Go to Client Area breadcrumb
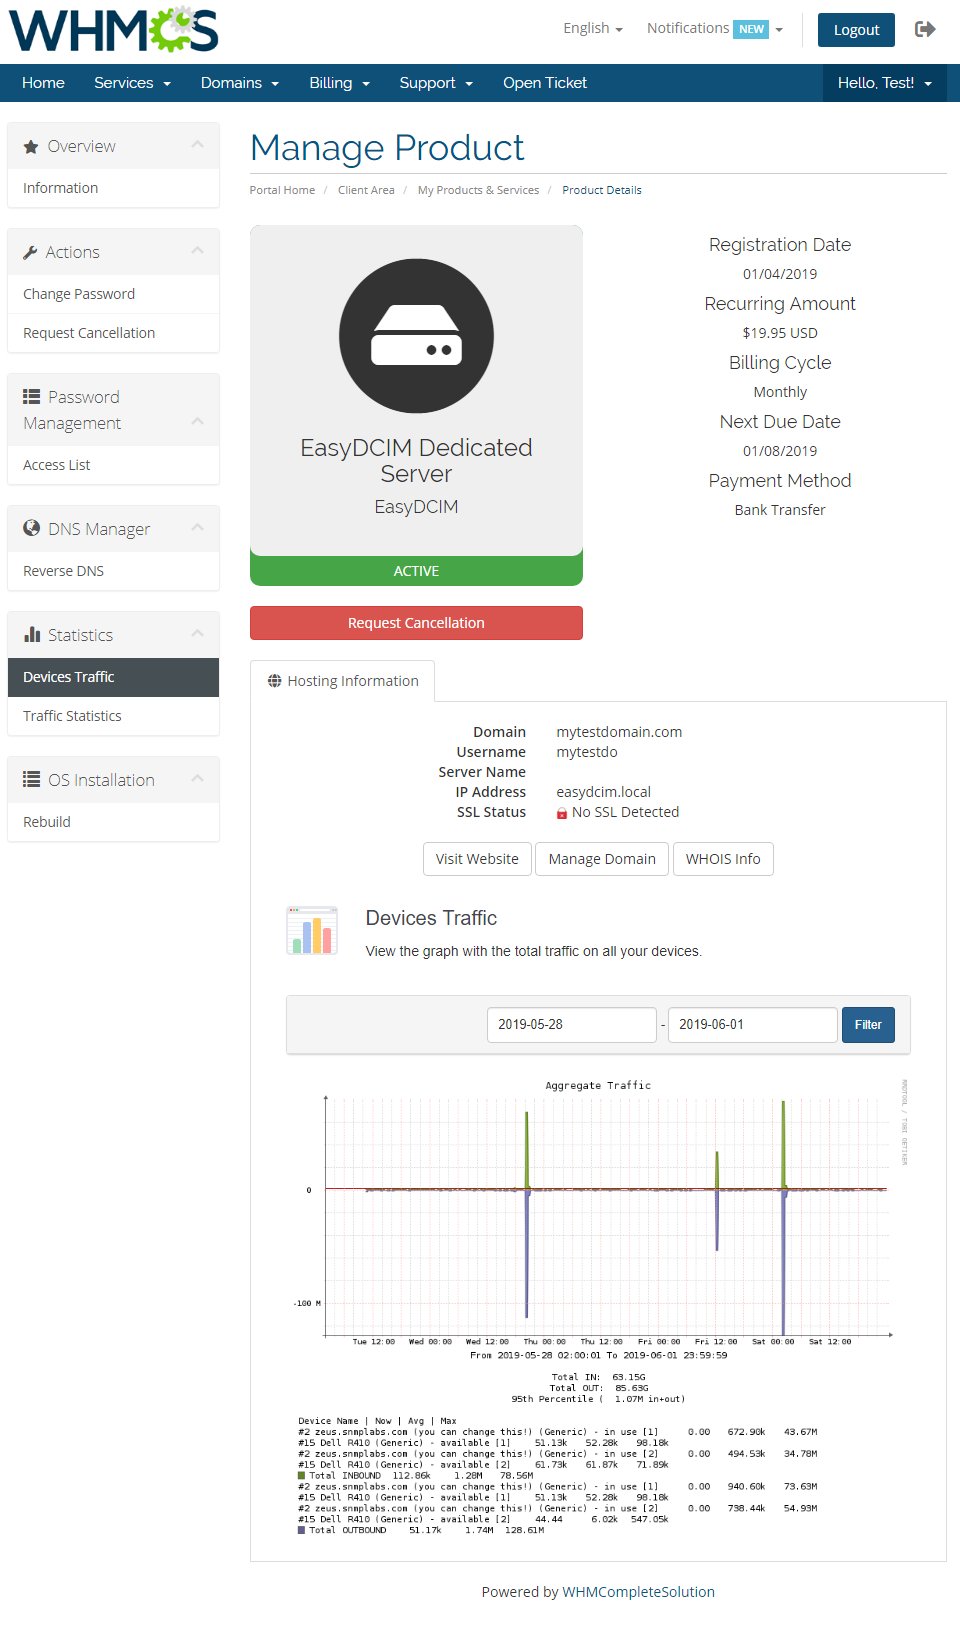This screenshot has height=1638, width=960. pyautogui.click(x=366, y=190)
